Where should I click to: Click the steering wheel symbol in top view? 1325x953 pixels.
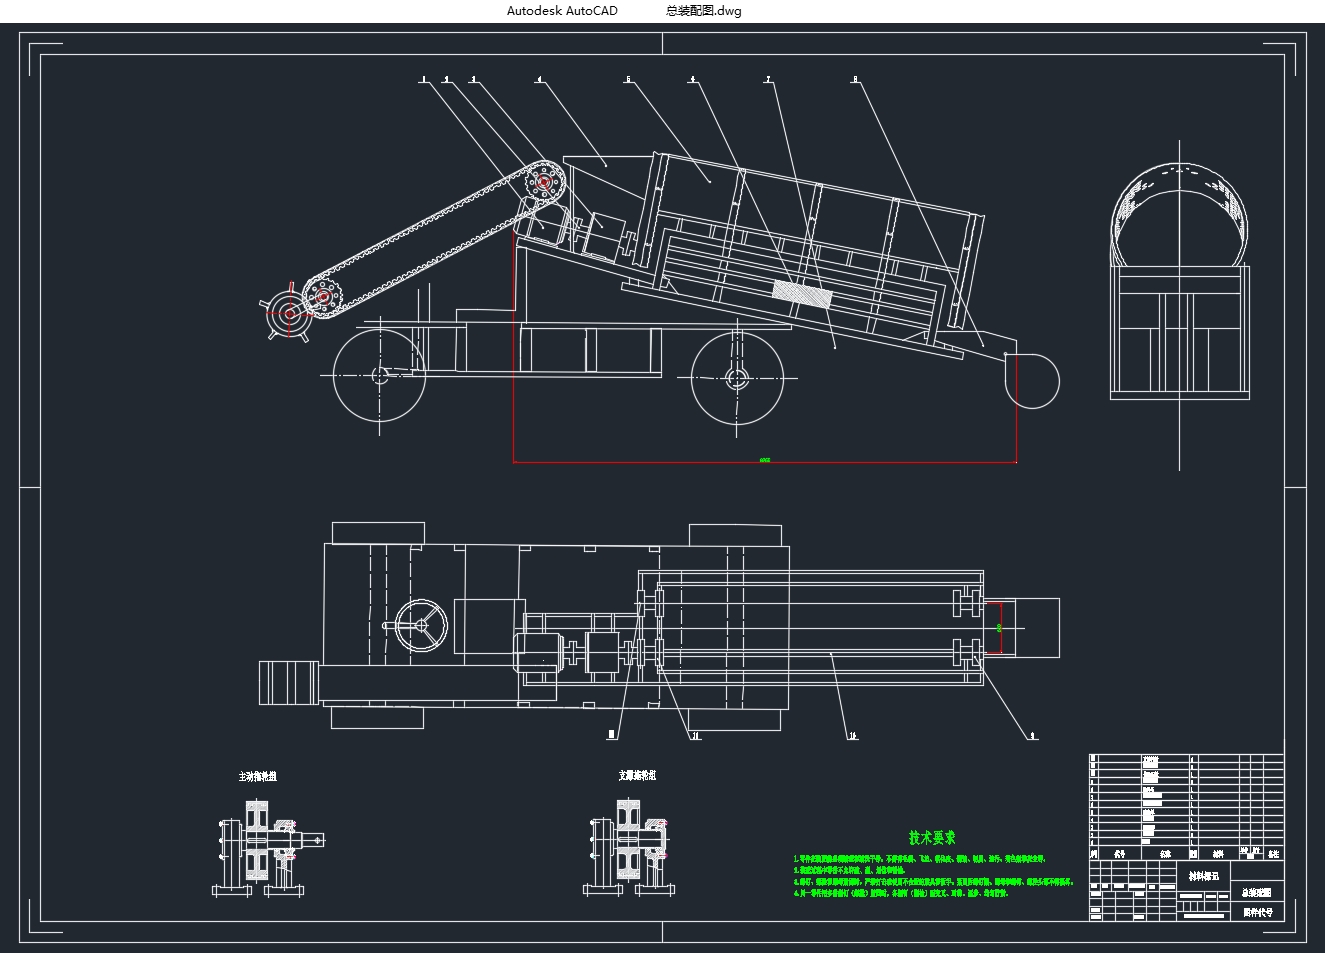point(421,625)
